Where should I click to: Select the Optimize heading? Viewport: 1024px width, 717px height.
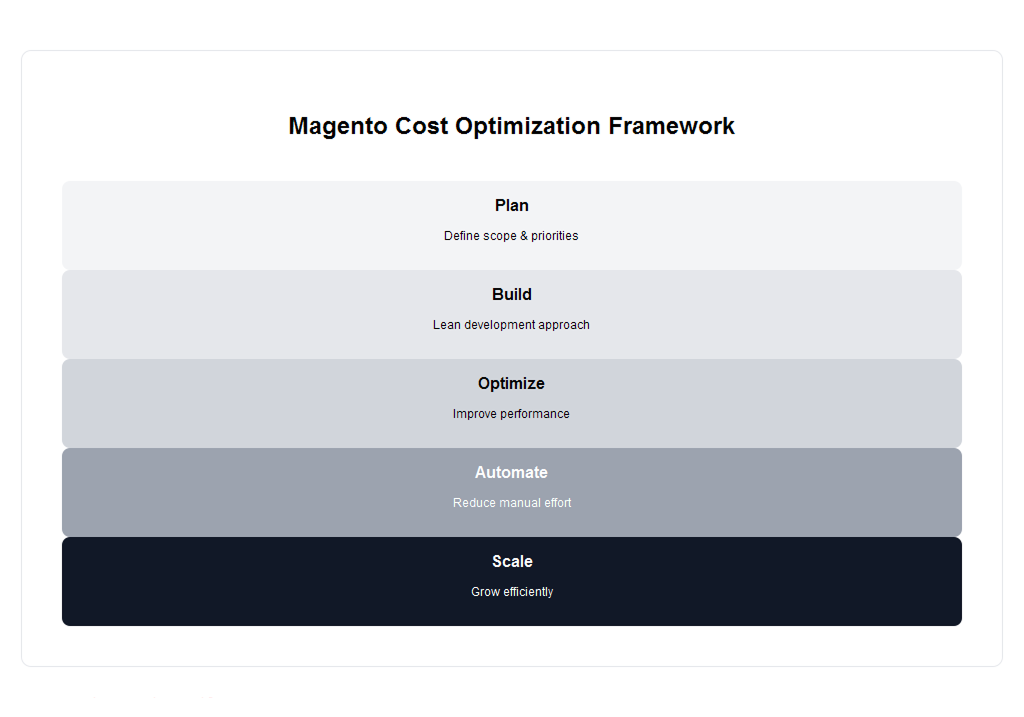point(511,383)
